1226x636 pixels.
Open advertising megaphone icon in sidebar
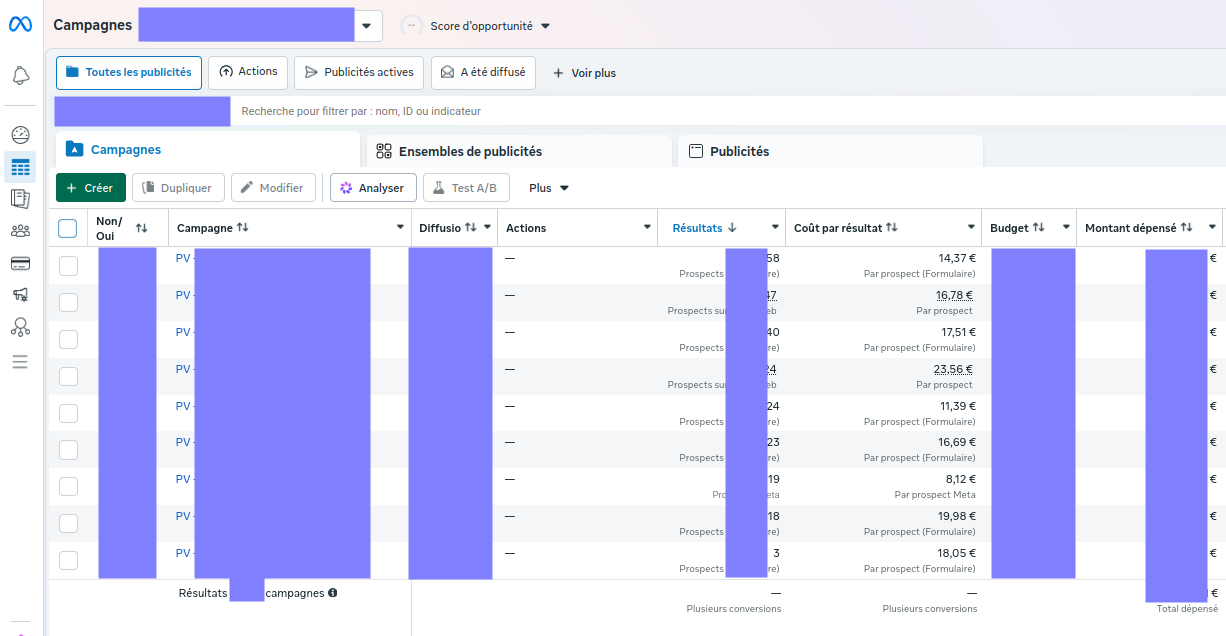pos(20,294)
